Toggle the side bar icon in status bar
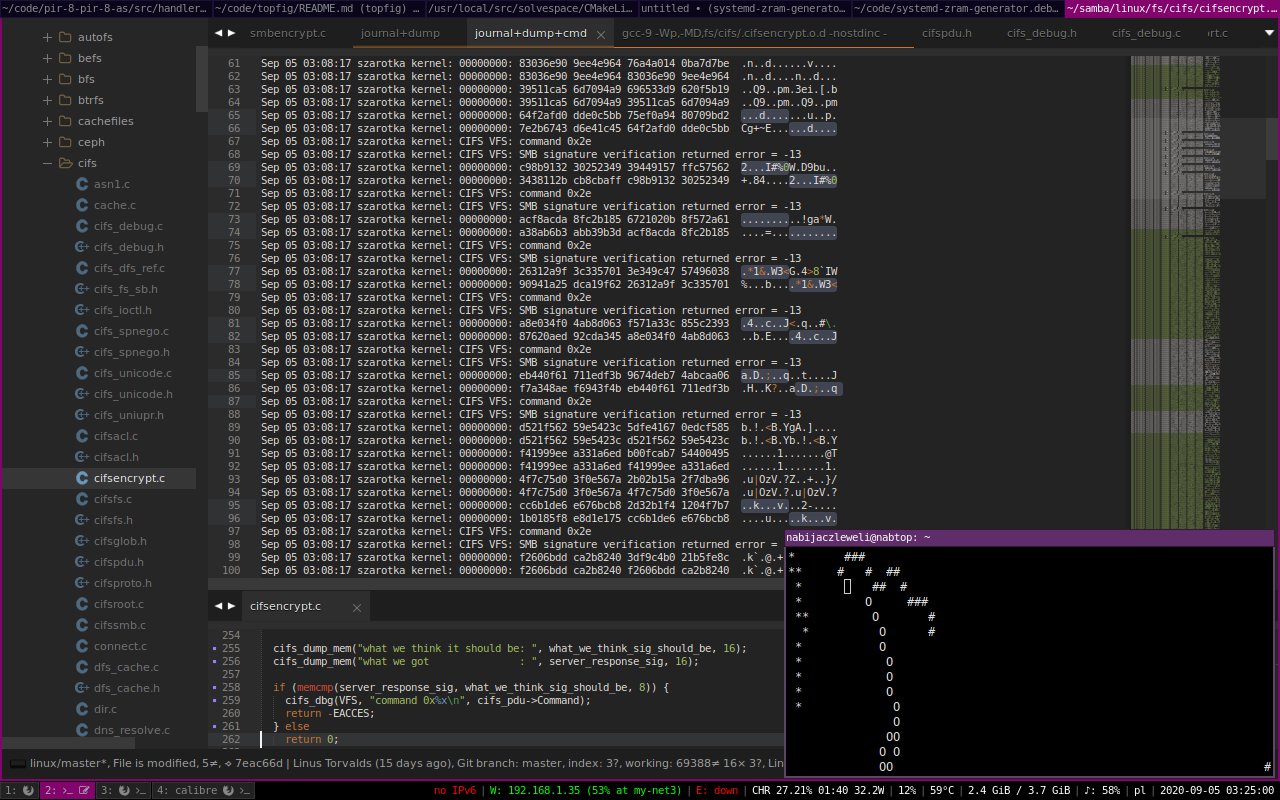1280x800 pixels. click(x=17, y=763)
